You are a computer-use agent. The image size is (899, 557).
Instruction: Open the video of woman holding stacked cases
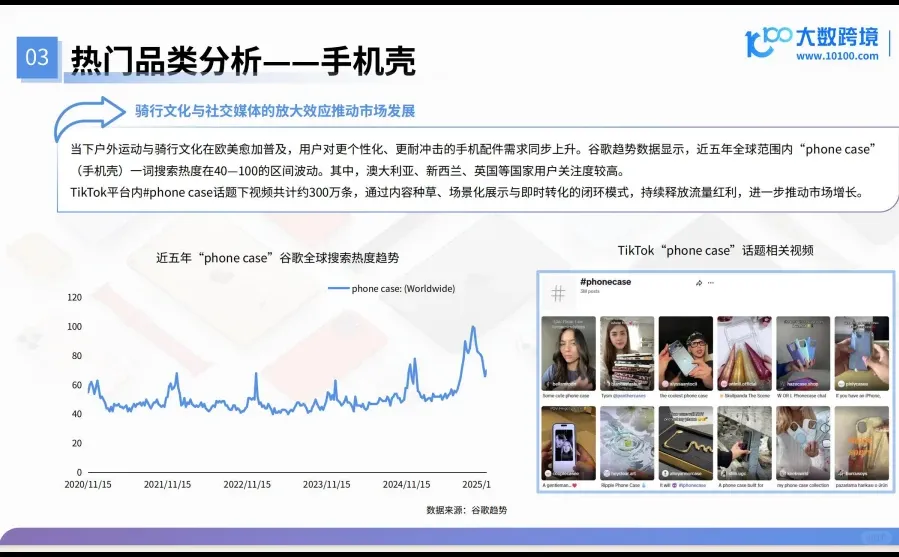pyautogui.click(x=627, y=353)
